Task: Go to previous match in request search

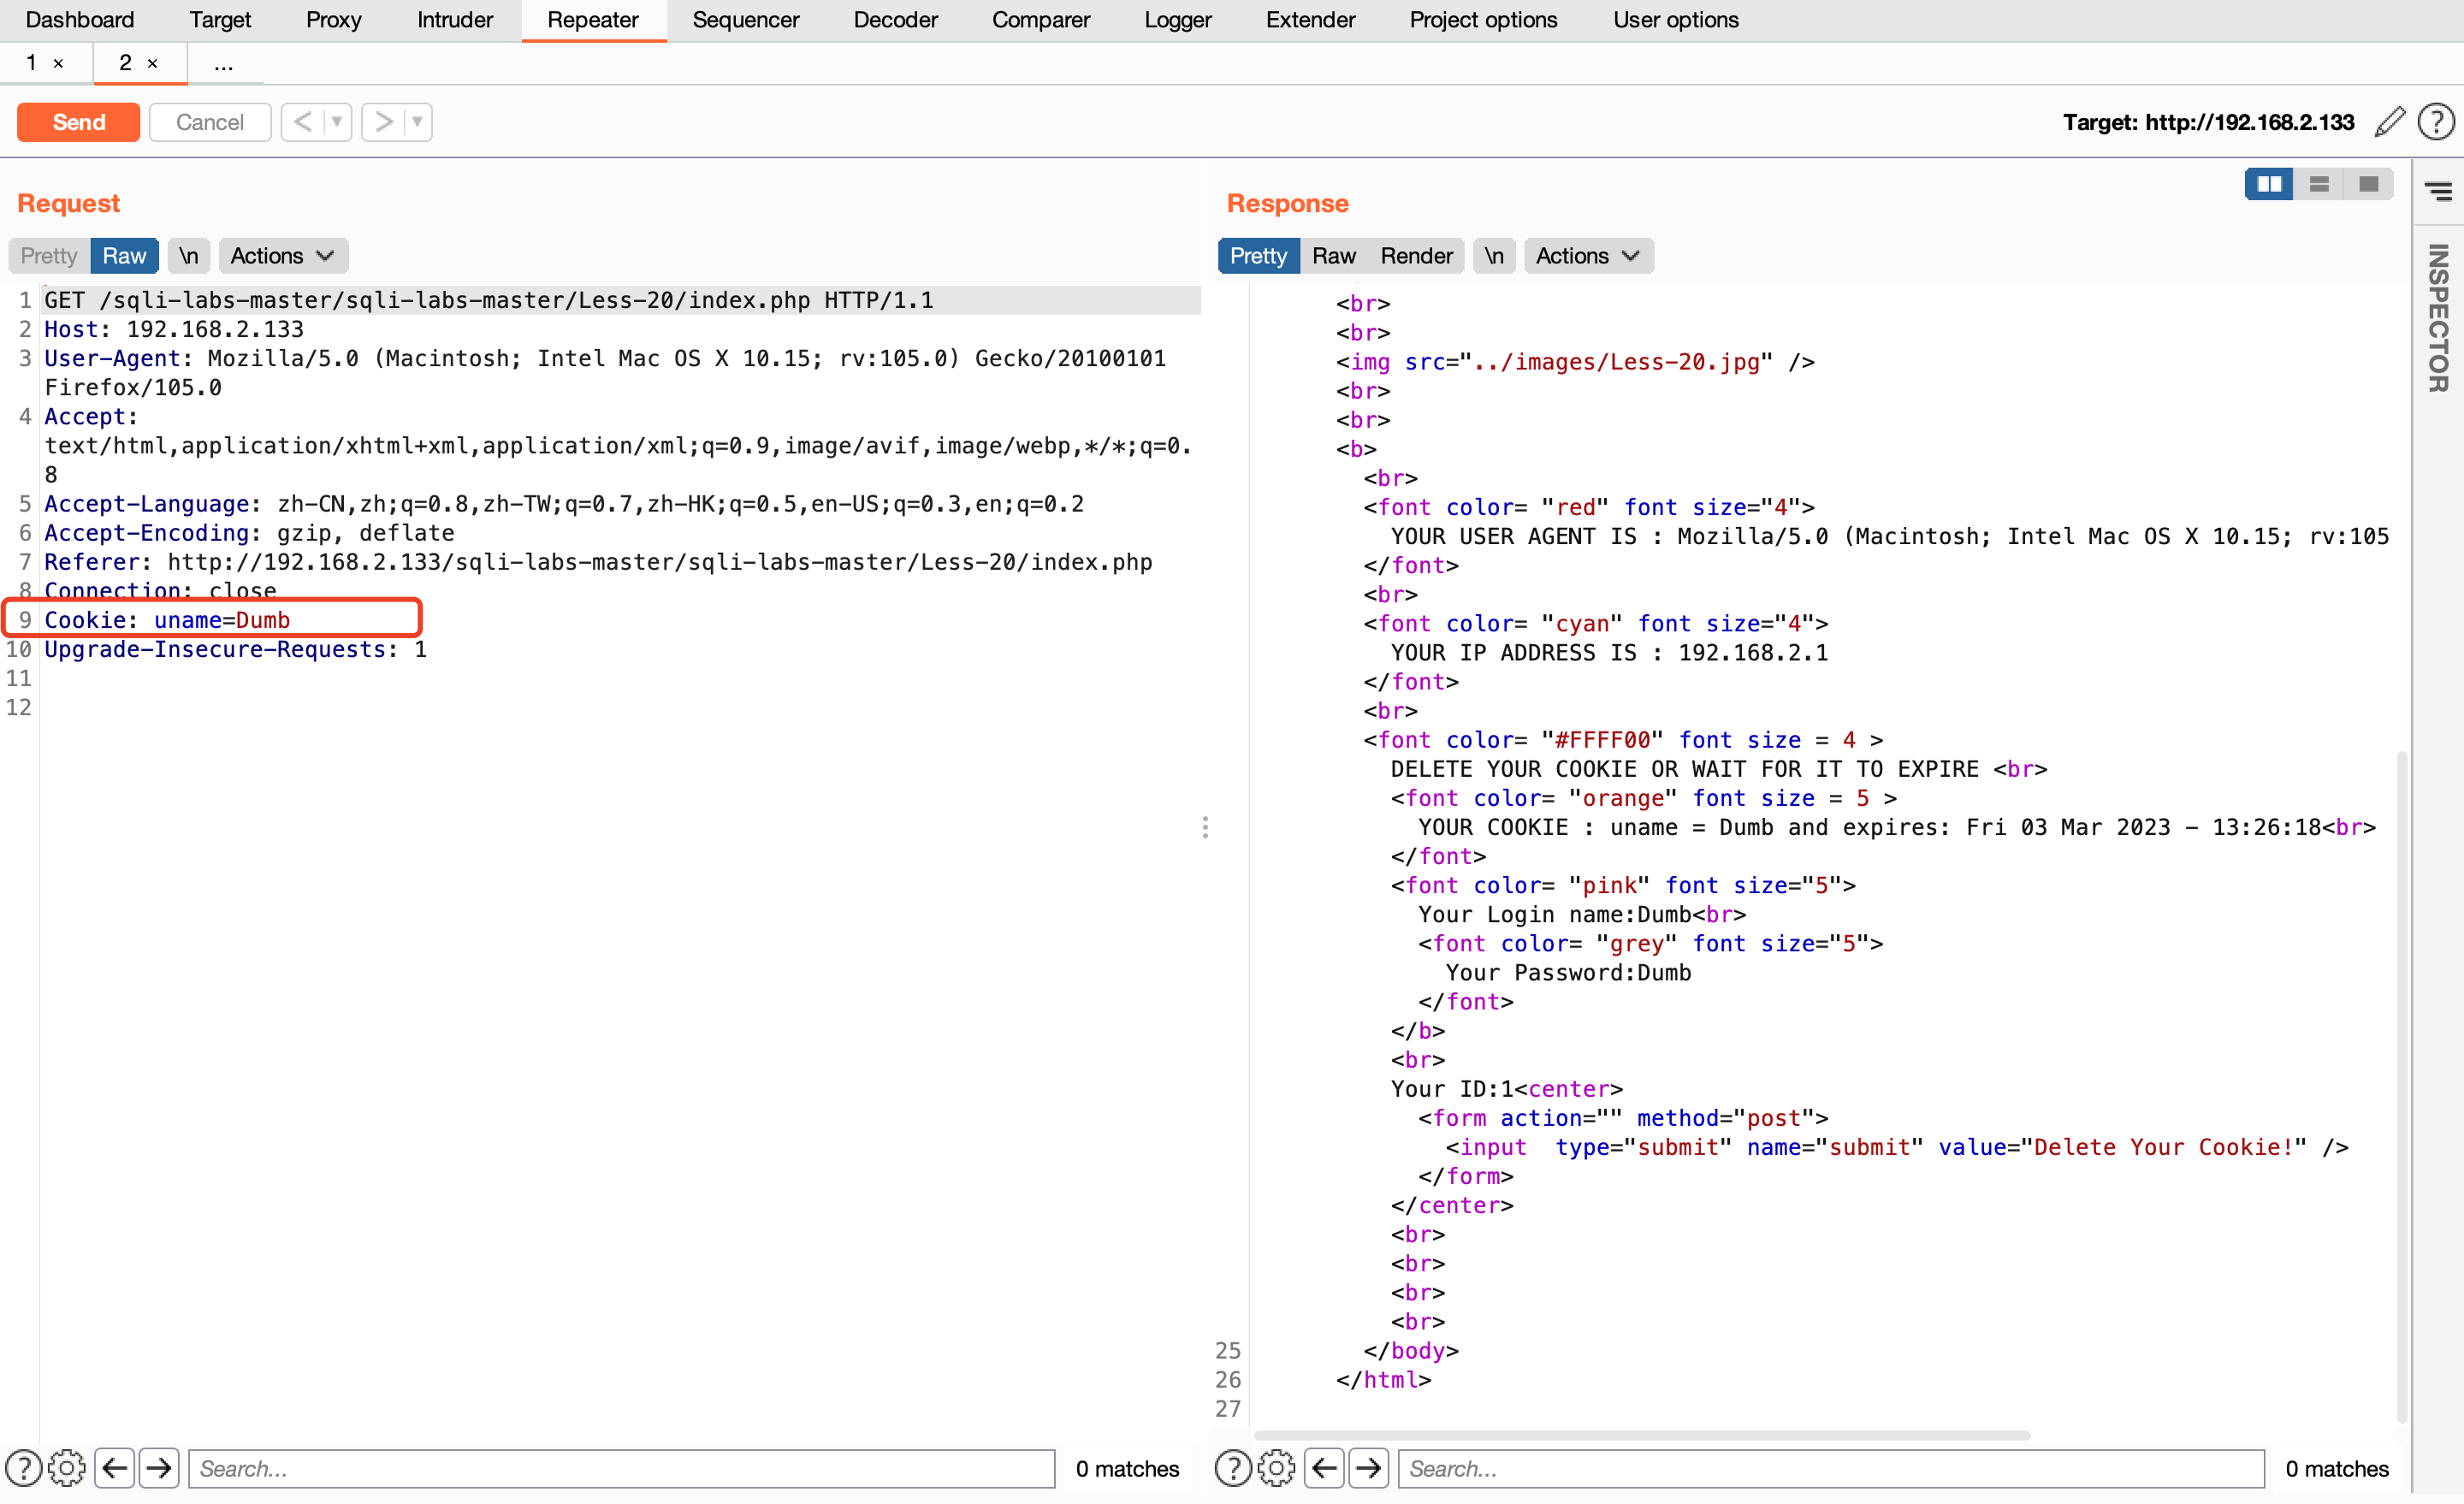Action: pos(115,1468)
